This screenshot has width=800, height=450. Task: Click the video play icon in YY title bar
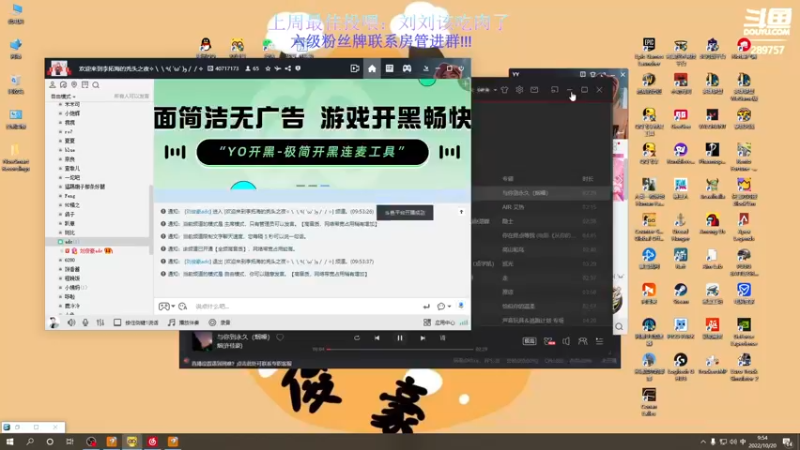click(x=355, y=68)
